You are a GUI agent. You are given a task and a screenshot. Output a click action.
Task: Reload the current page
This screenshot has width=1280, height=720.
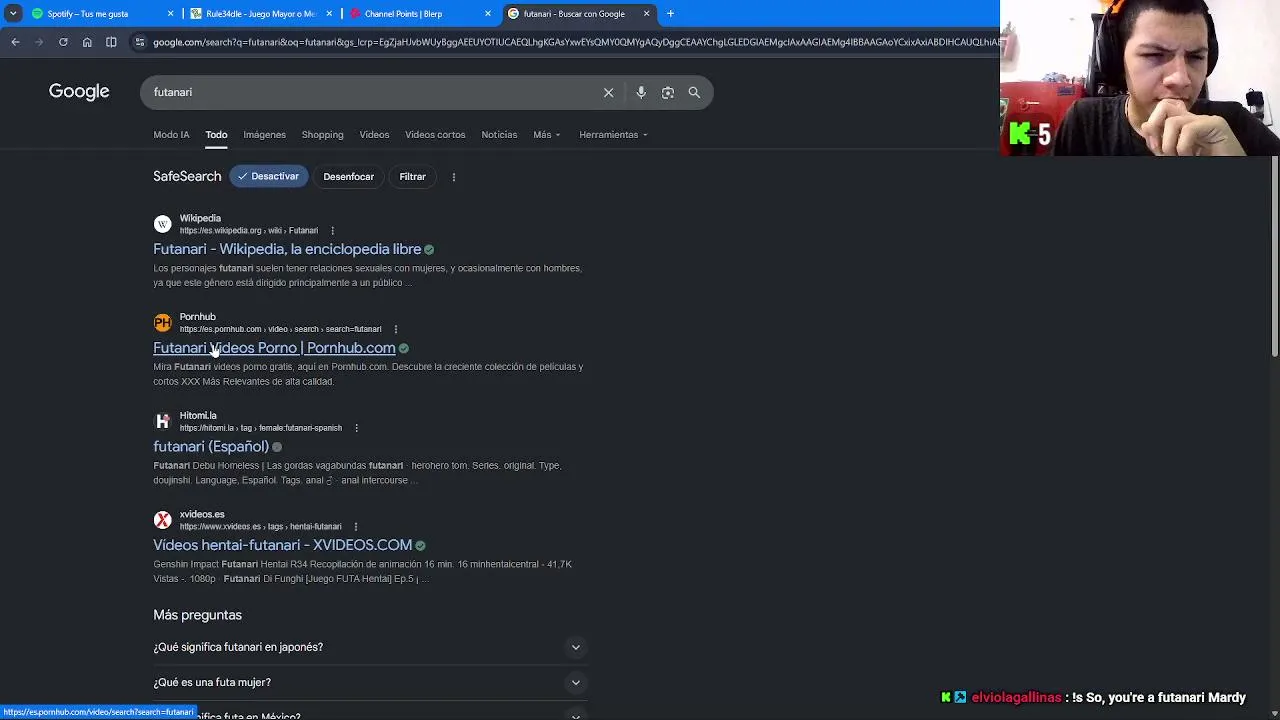[x=63, y=42]
